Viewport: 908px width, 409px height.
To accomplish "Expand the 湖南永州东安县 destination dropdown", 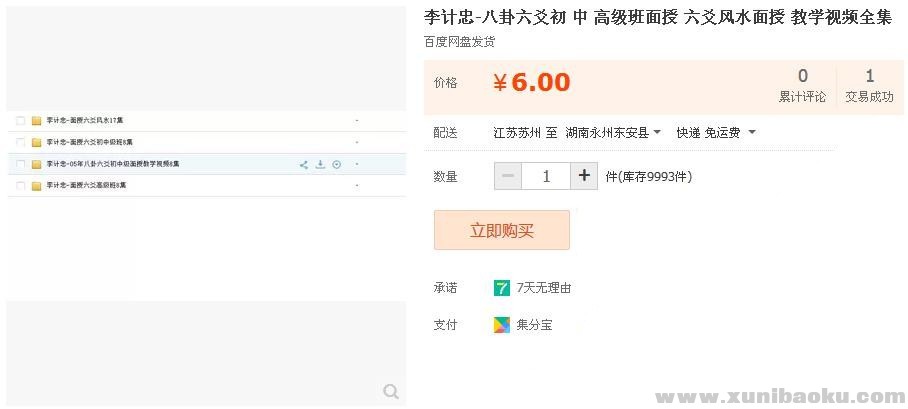I will tap(613, 133).
